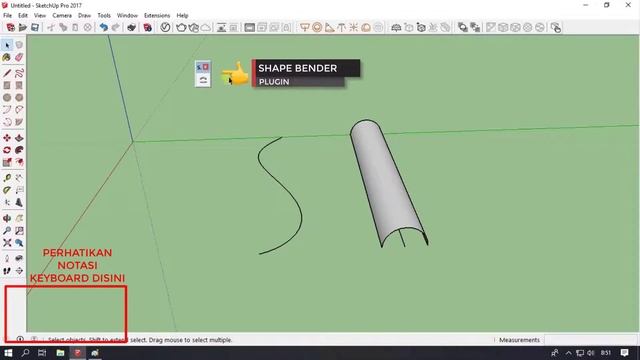Click Shape Bender top plugin icon
Viewport: 640px width, 360px height.
pyautogui.click(x=203, y=67)
